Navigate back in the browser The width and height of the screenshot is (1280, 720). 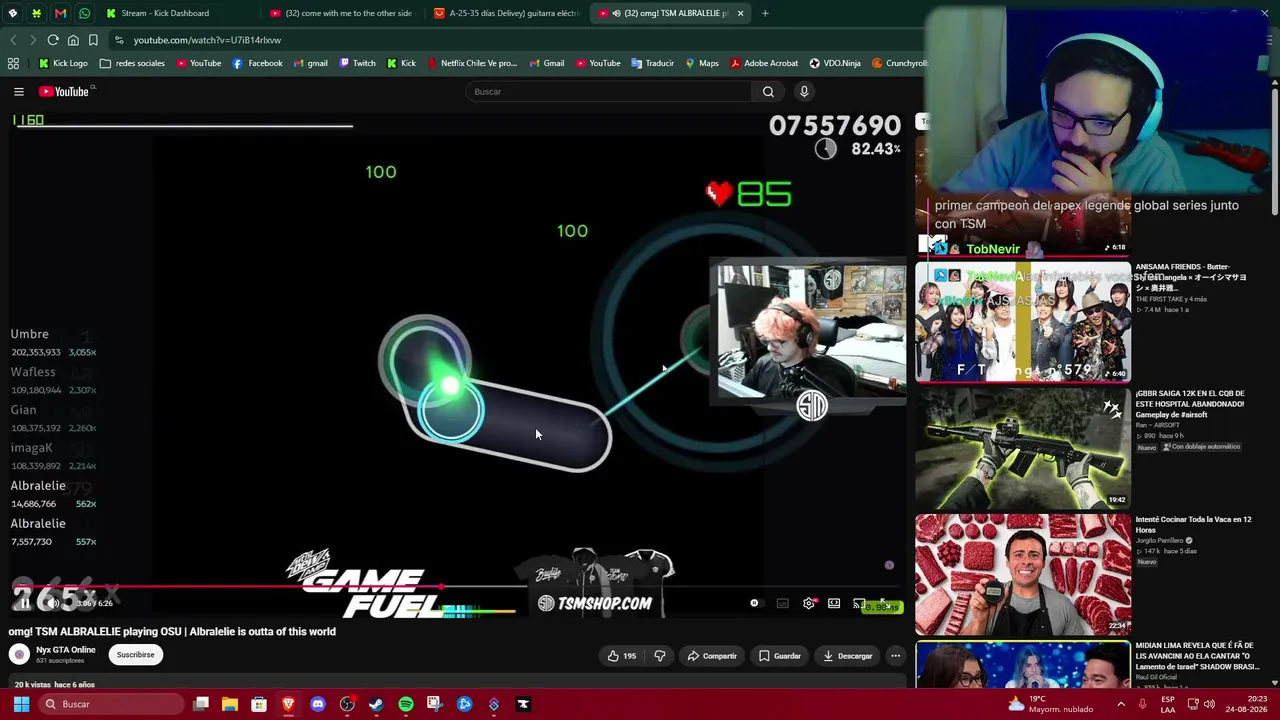pyautogui.click(x=13, y=40)
